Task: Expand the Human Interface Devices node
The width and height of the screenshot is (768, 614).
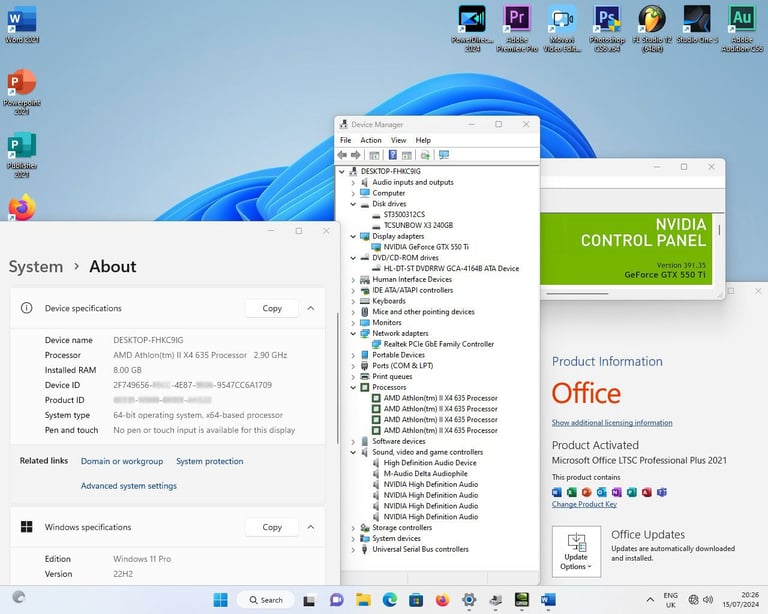Action: tap(353, 280)
